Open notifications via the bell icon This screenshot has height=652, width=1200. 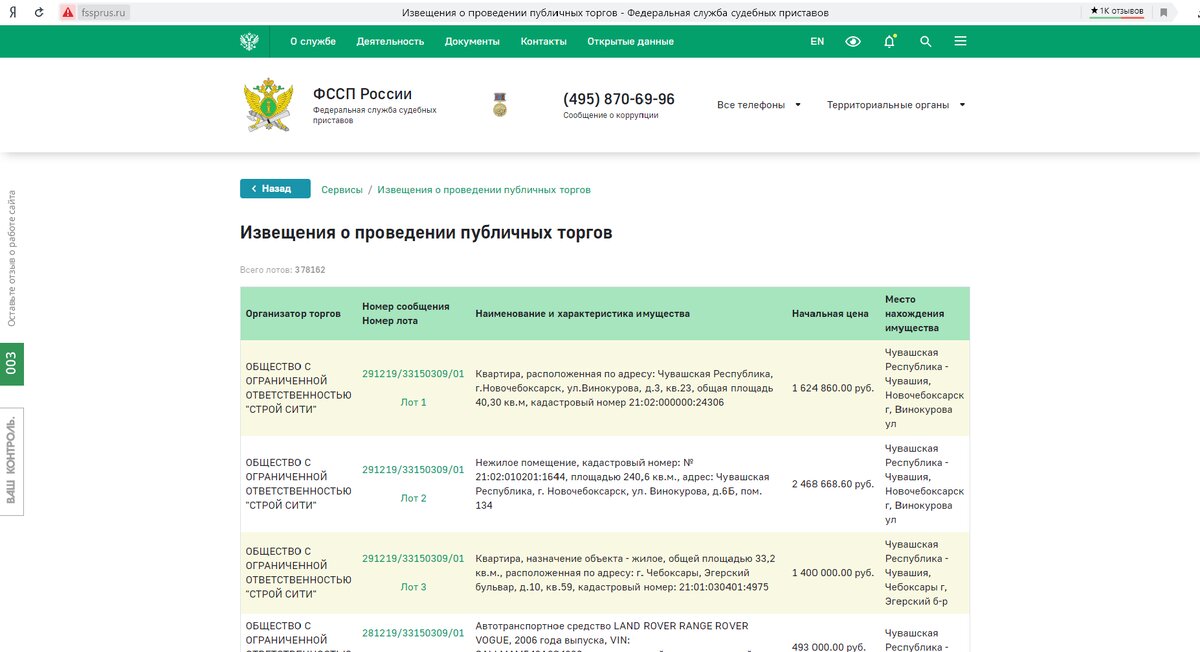click(x=888, y=41)
